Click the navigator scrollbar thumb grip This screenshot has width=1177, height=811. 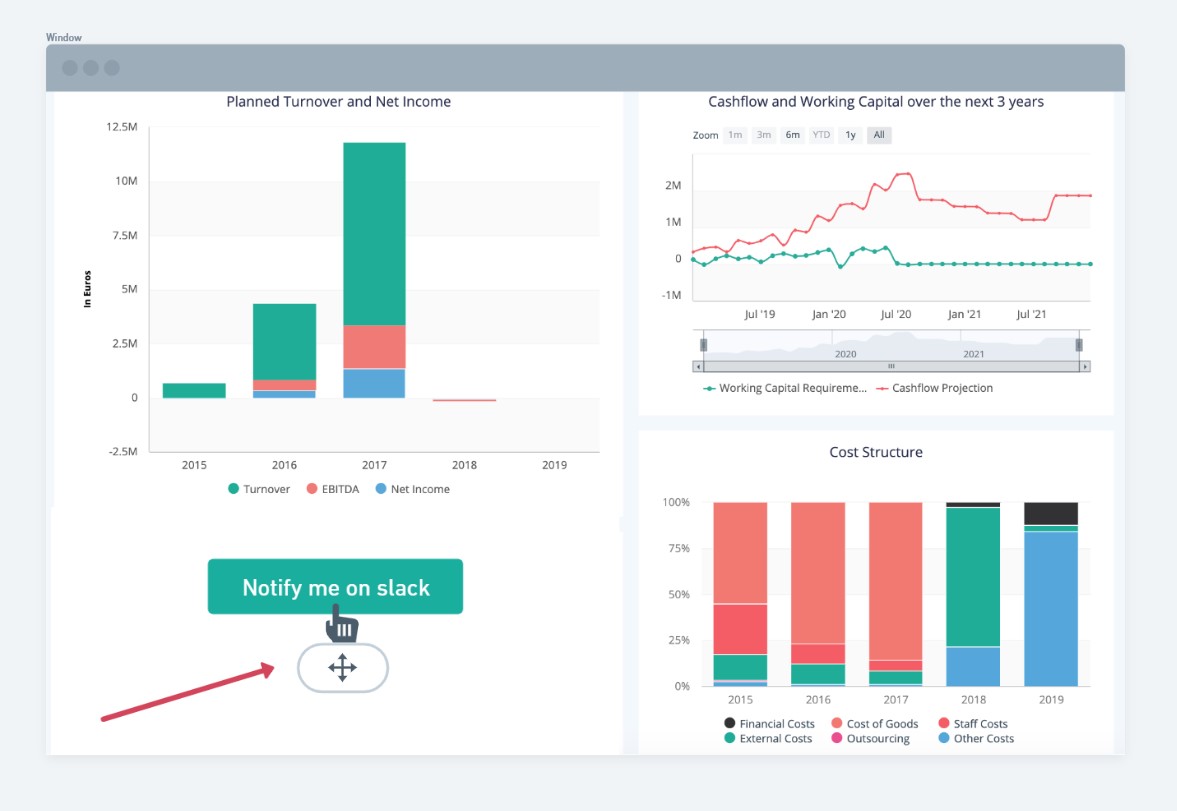(x=891, y=366)
